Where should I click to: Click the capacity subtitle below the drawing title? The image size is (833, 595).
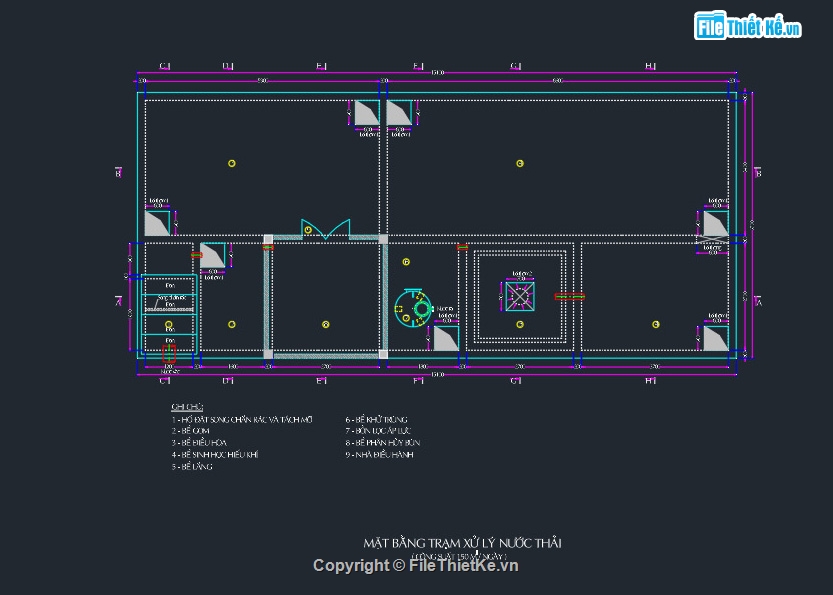click(x=461, y=555)
